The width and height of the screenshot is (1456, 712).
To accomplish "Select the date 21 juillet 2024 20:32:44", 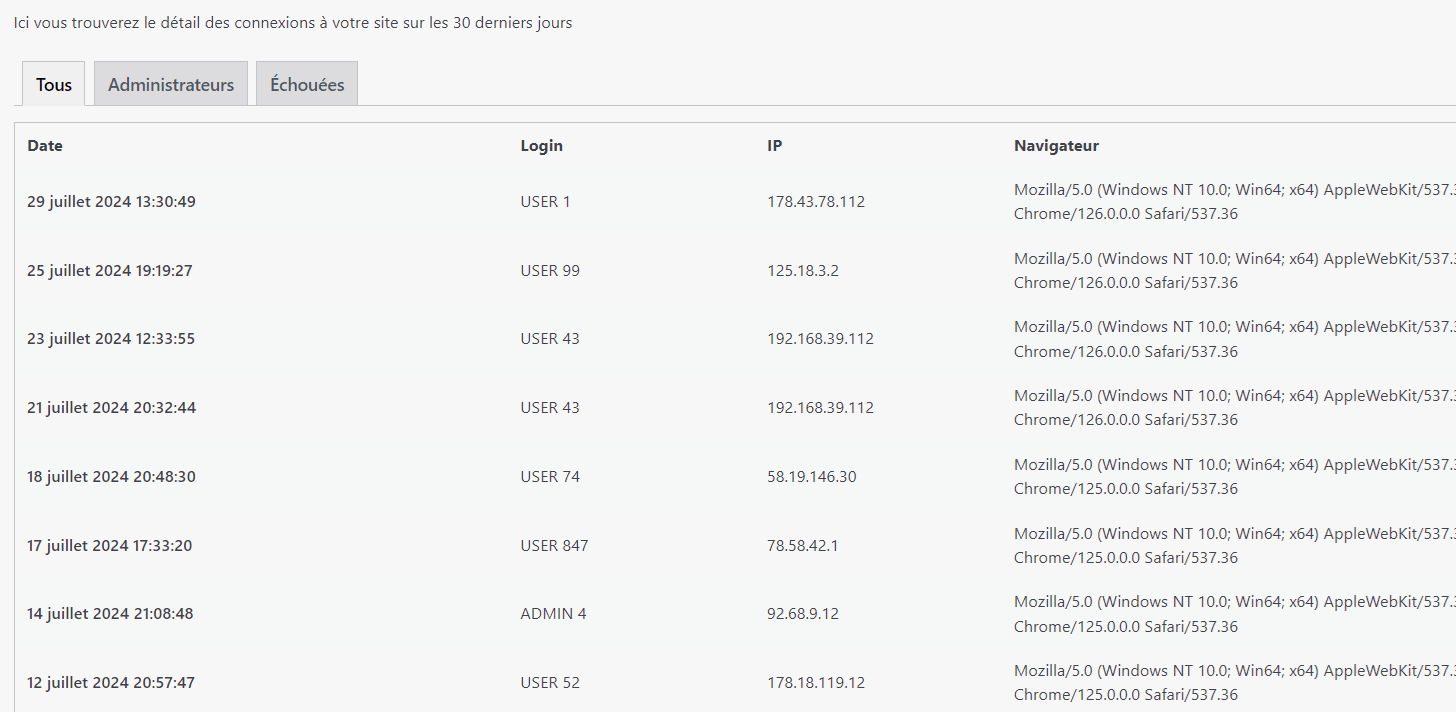I will [111, 408].
